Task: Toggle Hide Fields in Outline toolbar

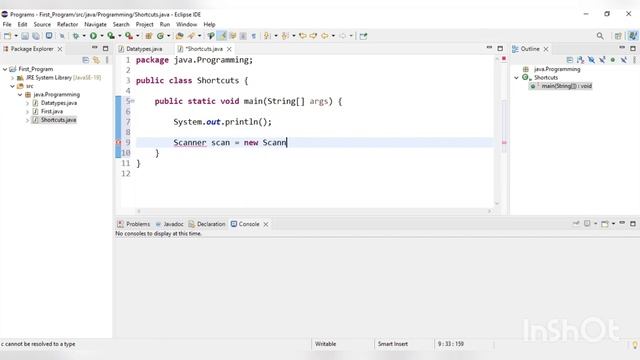Action: [x=591, y=60]
